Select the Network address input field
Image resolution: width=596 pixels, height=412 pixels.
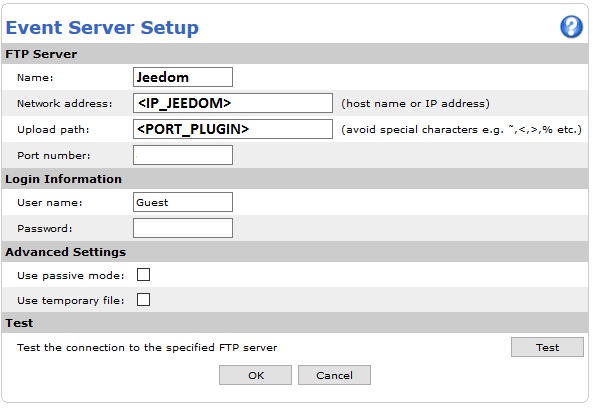(233, 103)
